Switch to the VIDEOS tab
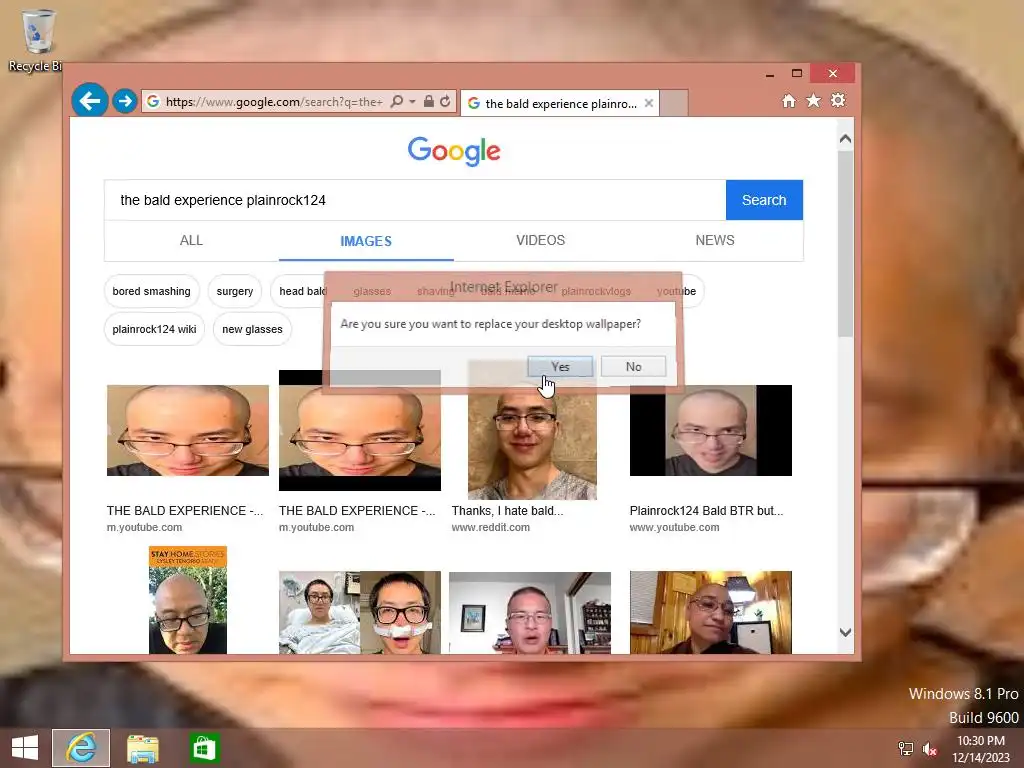This screenshot has height=768, width=1024. [x=541, y=240]
